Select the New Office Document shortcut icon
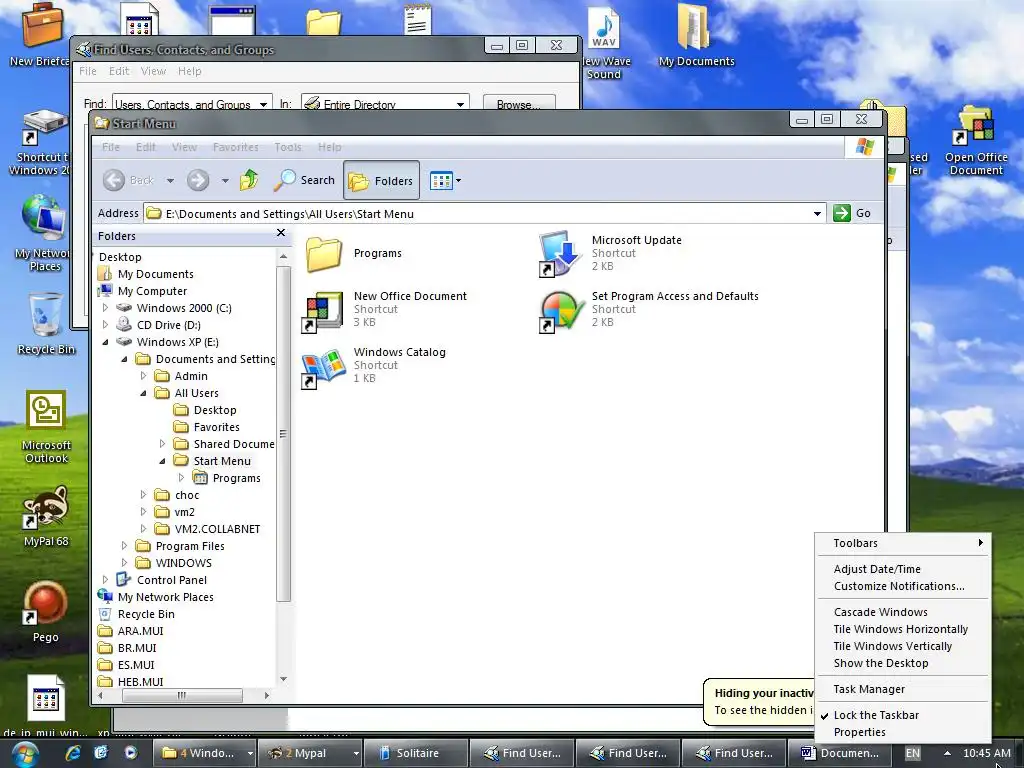 (x=322, y=311)
